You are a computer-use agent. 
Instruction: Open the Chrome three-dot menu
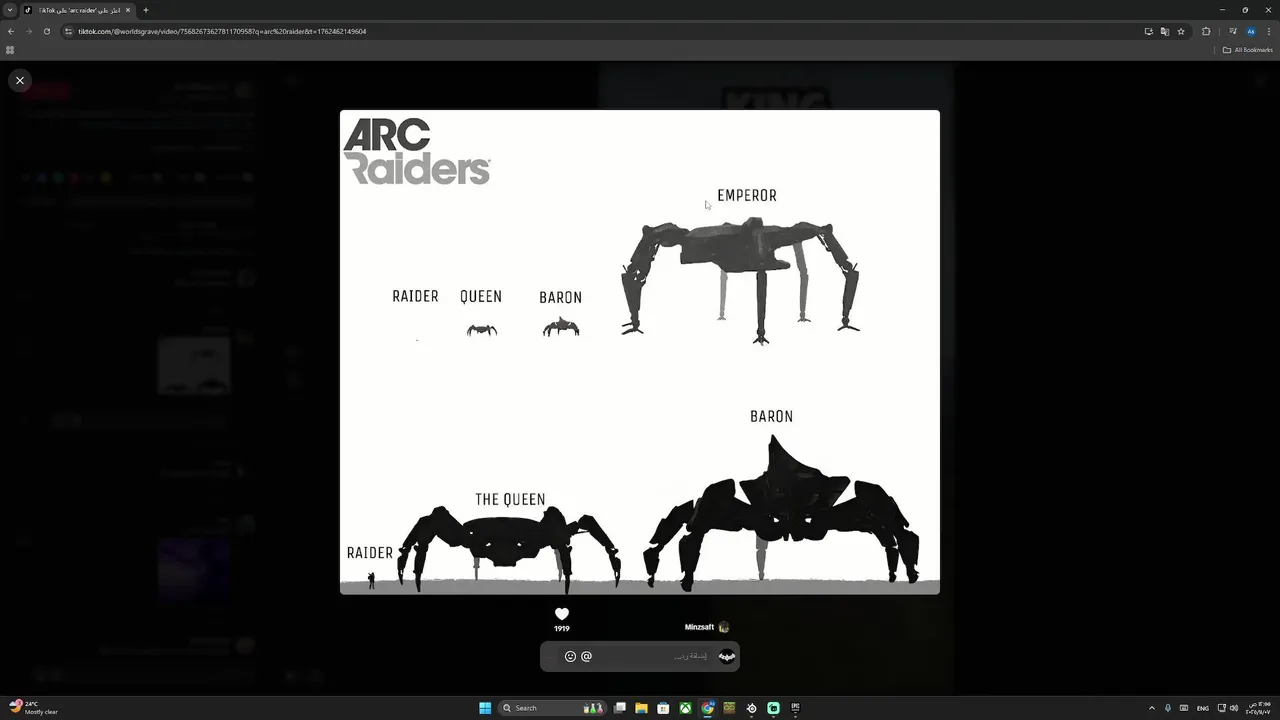(1268, 31)
